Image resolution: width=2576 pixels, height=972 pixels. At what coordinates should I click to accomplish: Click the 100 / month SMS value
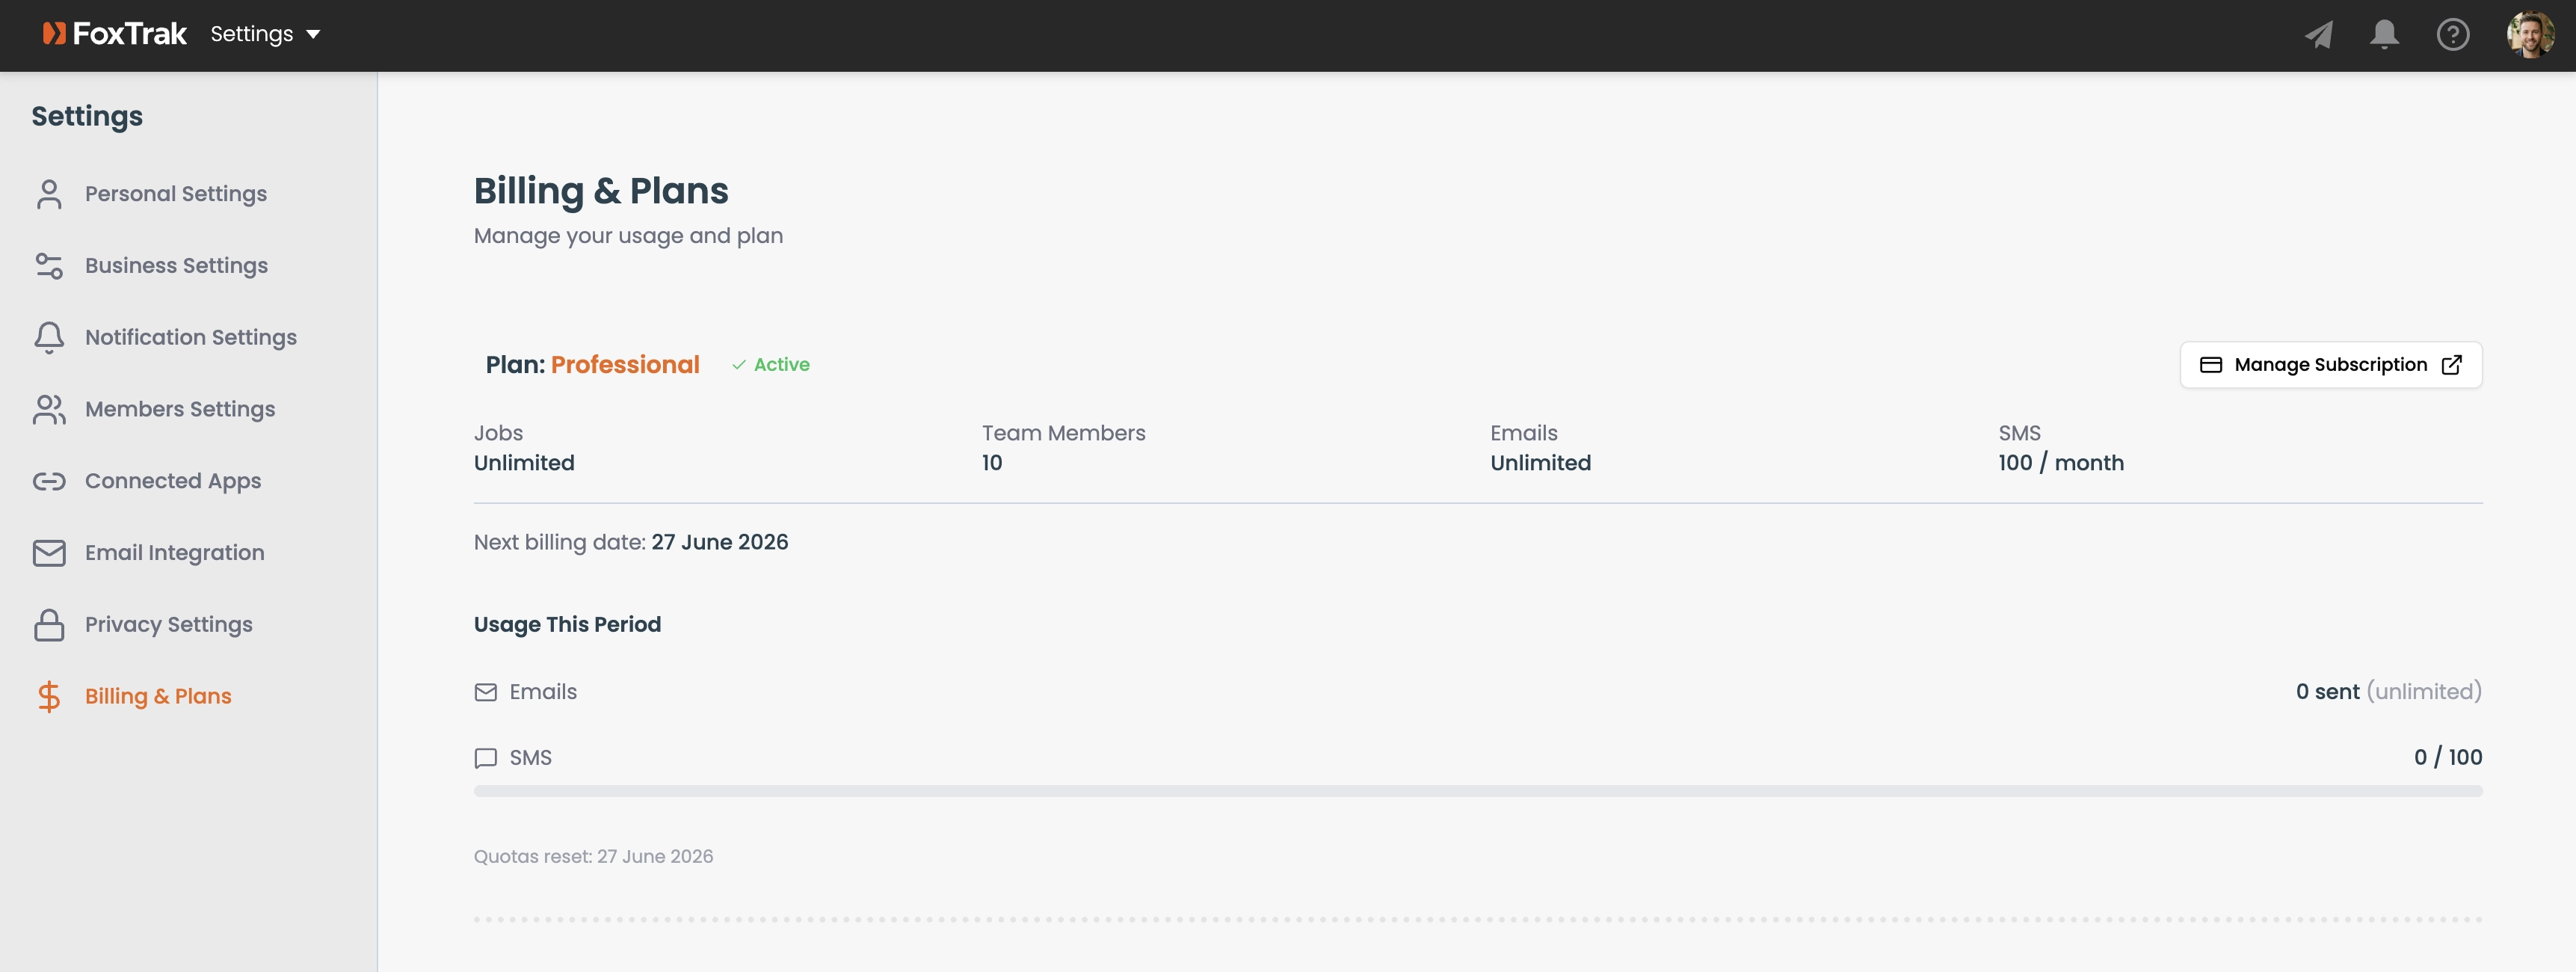pyautogui.click(x=2061, y=463)
